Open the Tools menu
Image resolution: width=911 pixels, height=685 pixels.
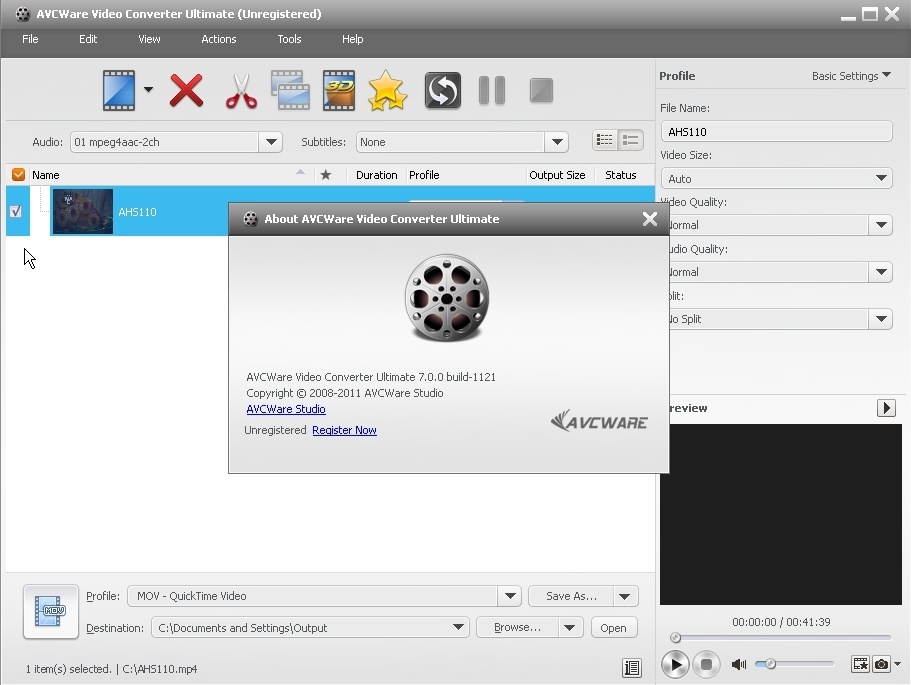point(288,39)
